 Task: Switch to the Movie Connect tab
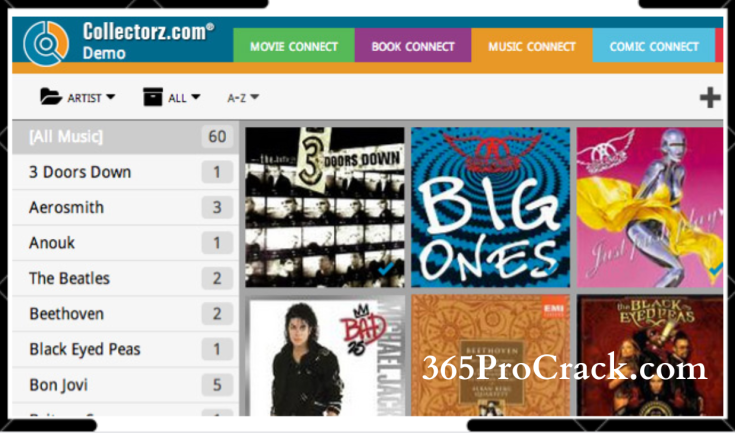[x=294, y=45]
